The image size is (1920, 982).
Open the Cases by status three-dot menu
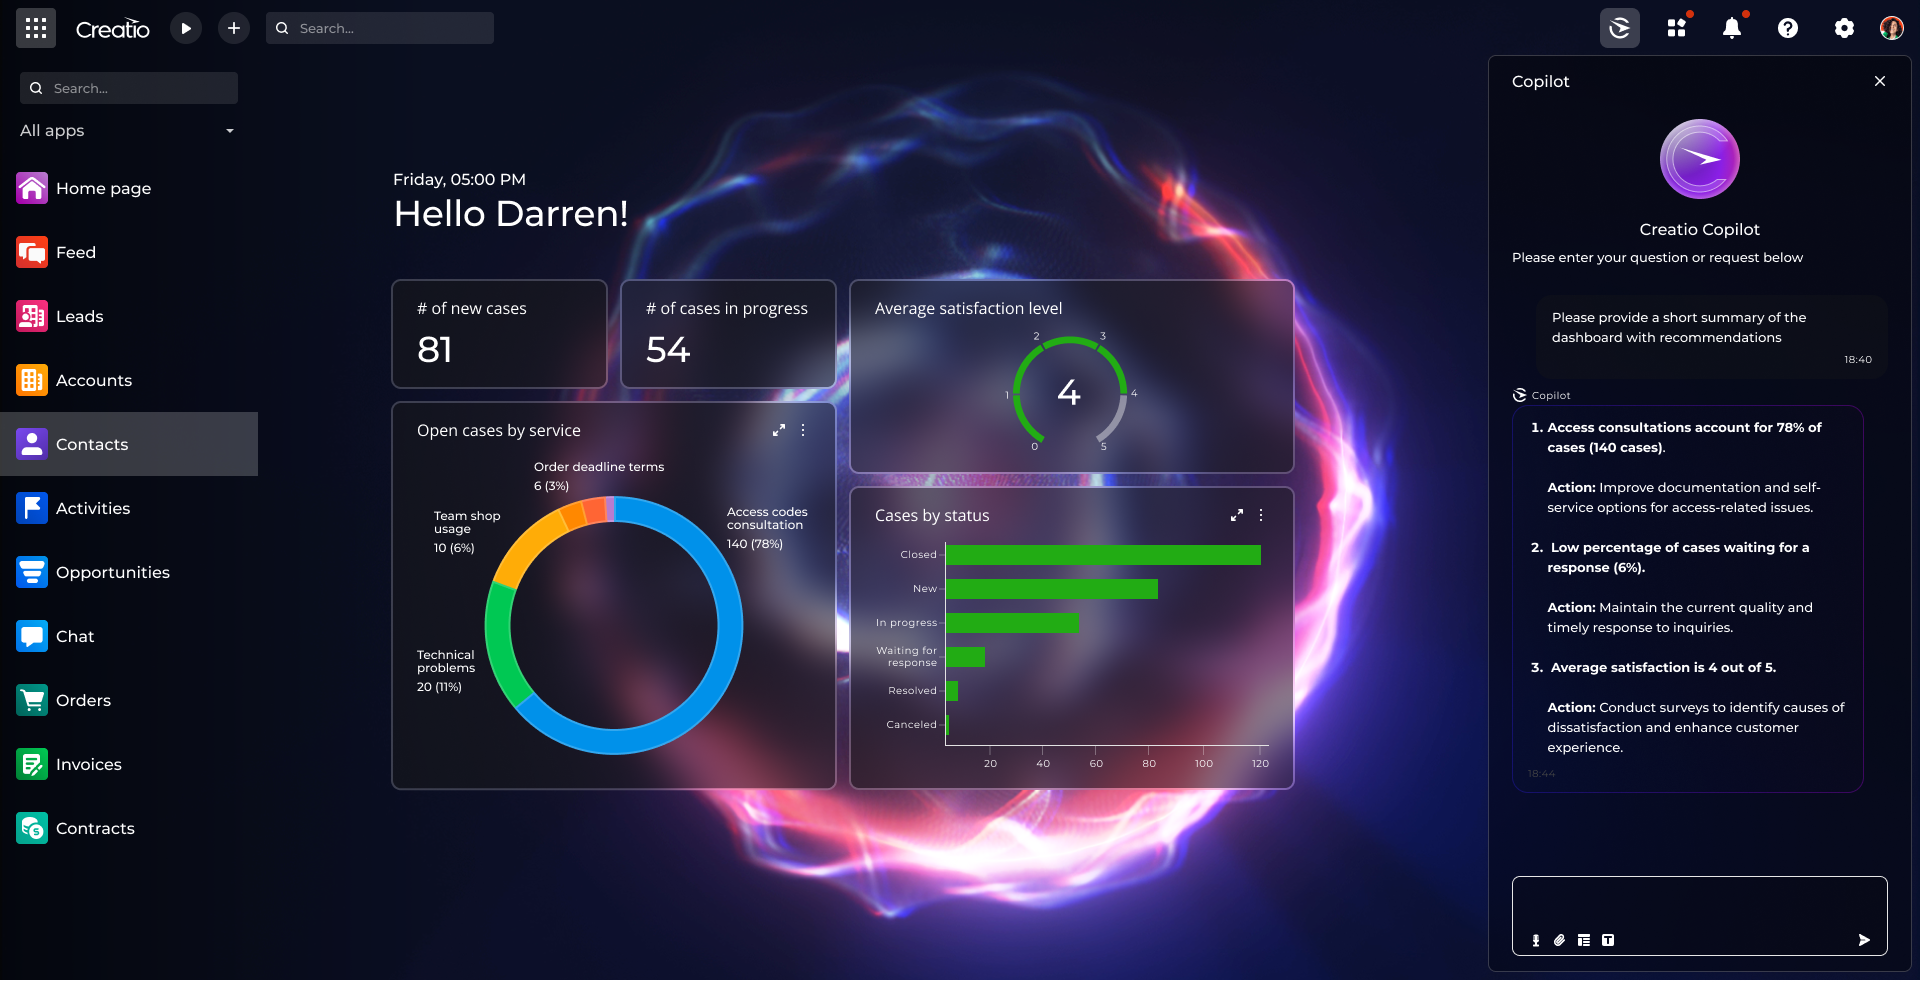pyautogui.click(x=1261, y=516)
